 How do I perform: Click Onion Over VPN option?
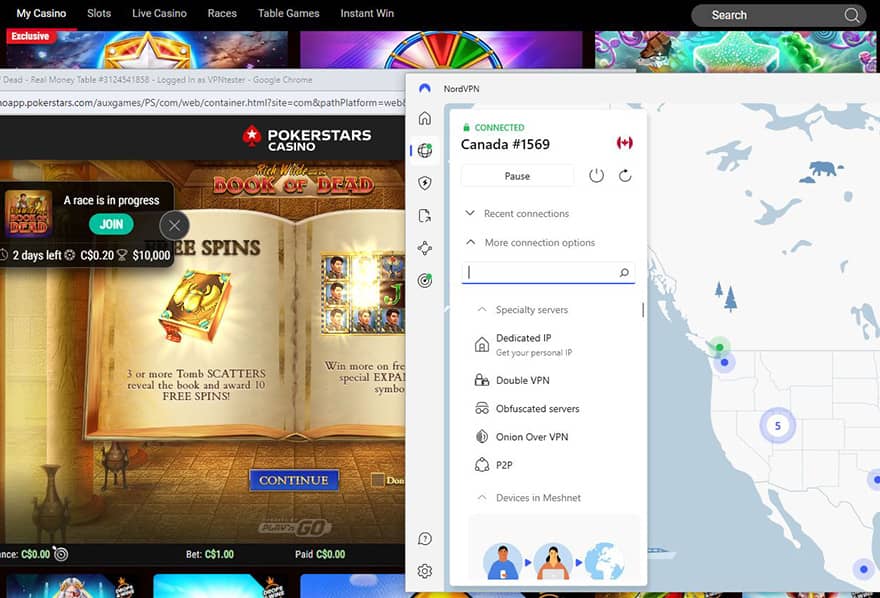(532, 436)
